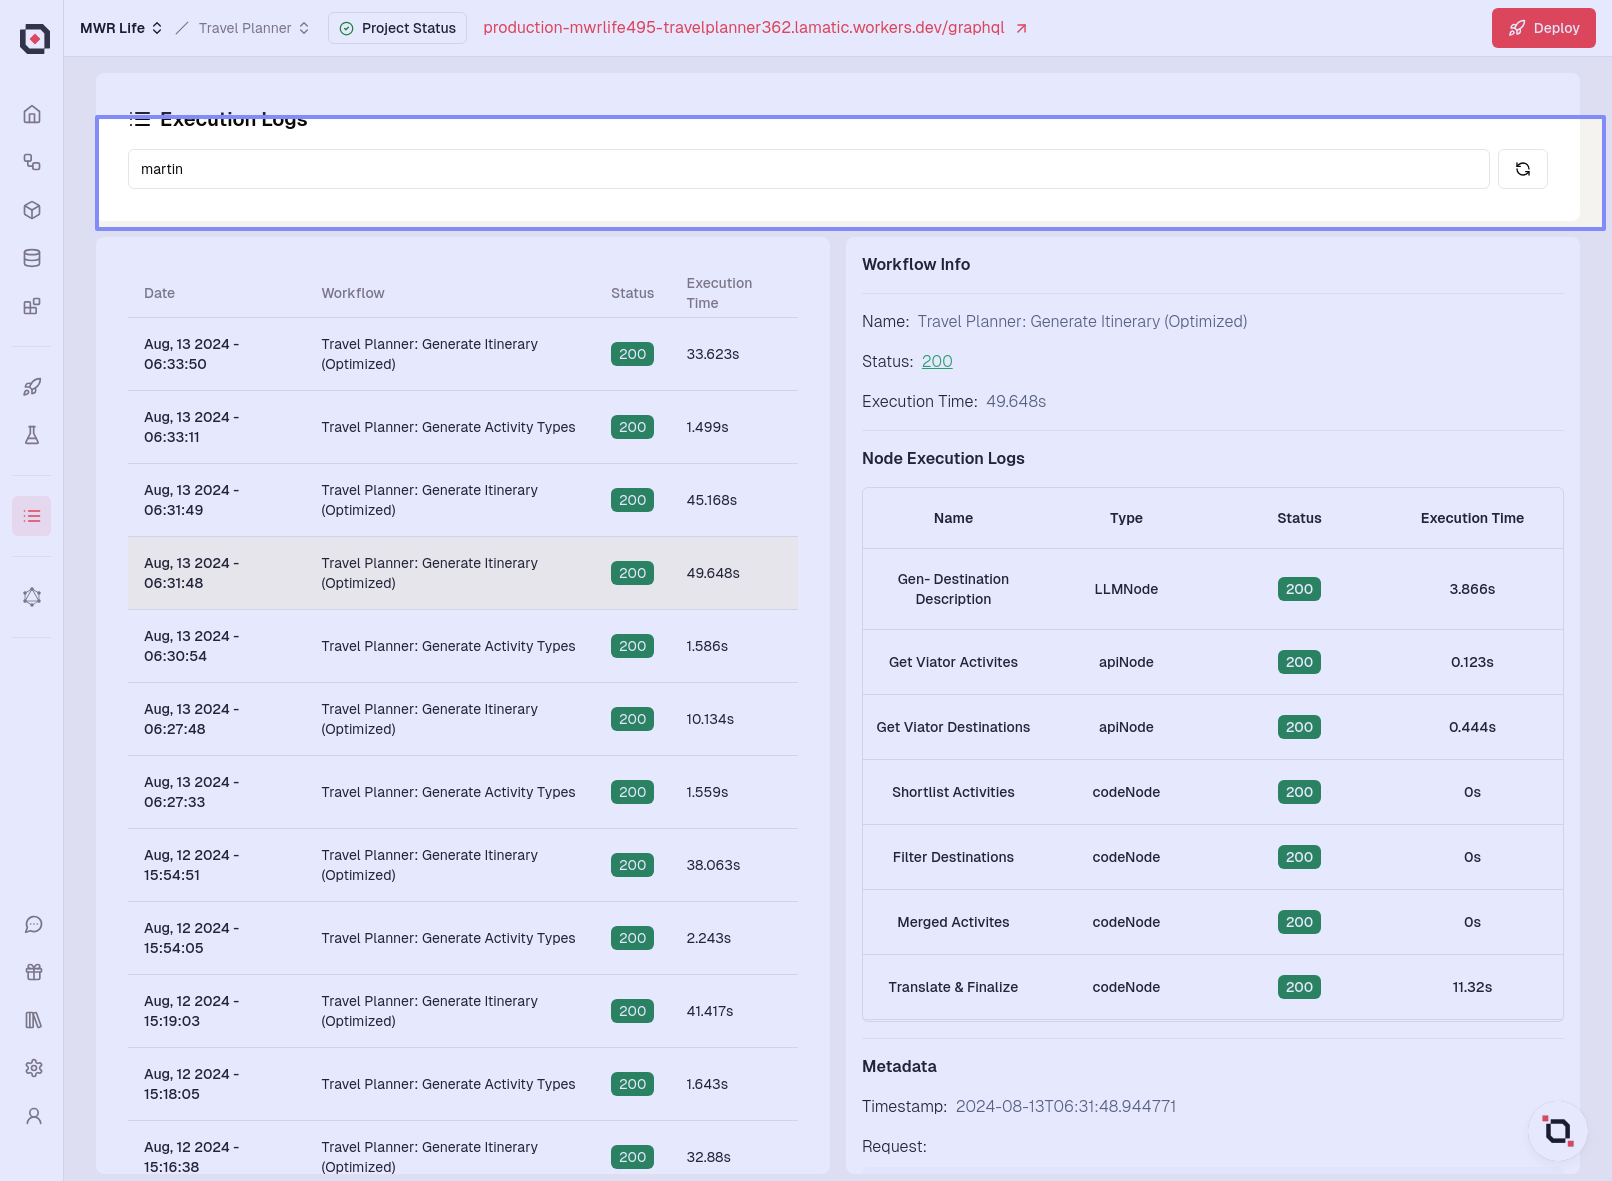
Task: Click the refresh logs button
Action: coord(1522,169)
